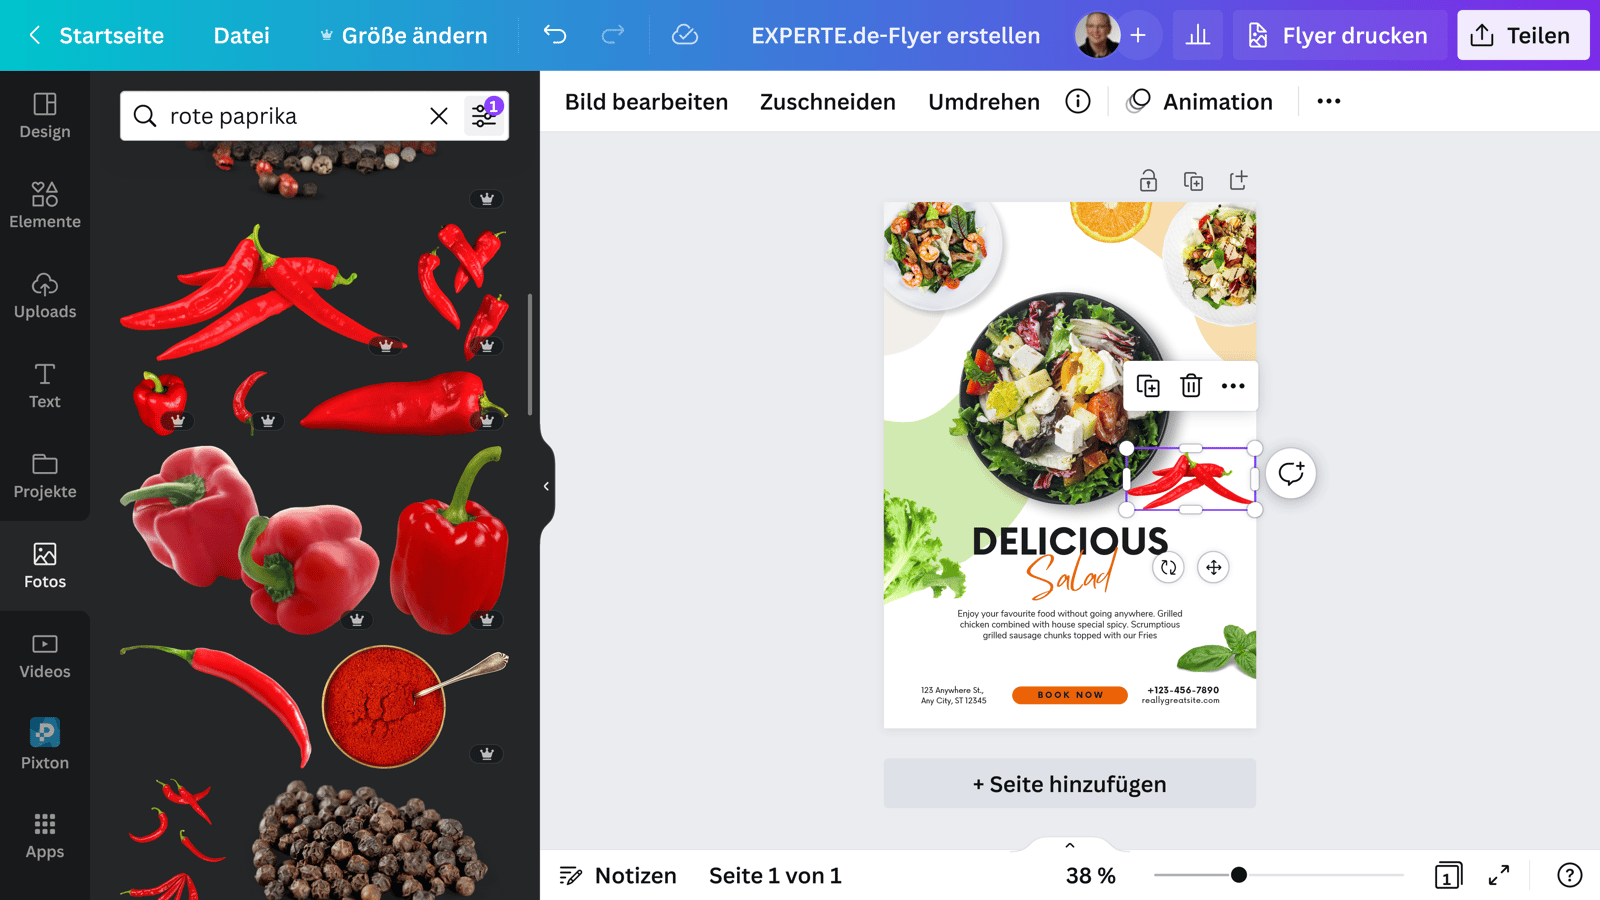1600x900 pixels.
Task: Open the analytics bar chart icon
Action: [x=1197, y=35]
